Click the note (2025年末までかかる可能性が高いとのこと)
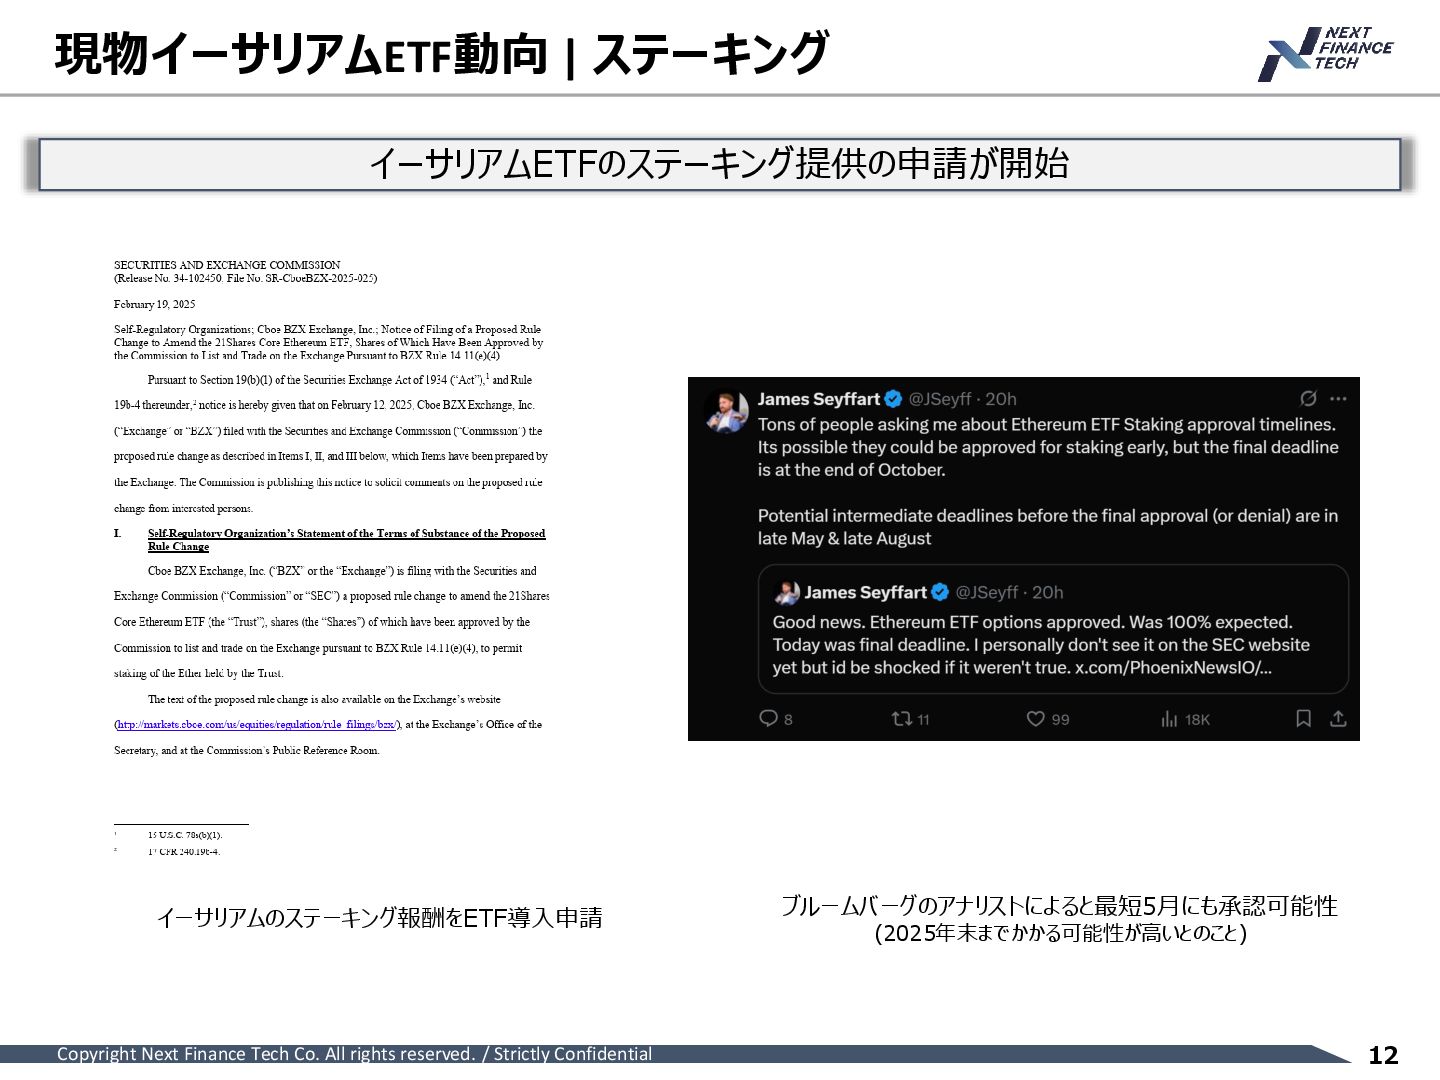Viewport: 1440px width, 1080px height. point(1060,933)
